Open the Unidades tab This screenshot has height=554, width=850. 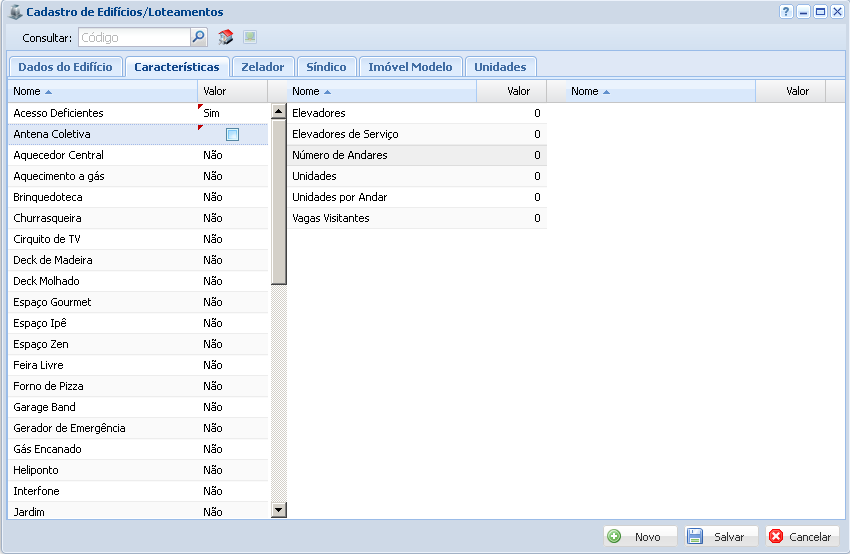click(x=500, y=67)
